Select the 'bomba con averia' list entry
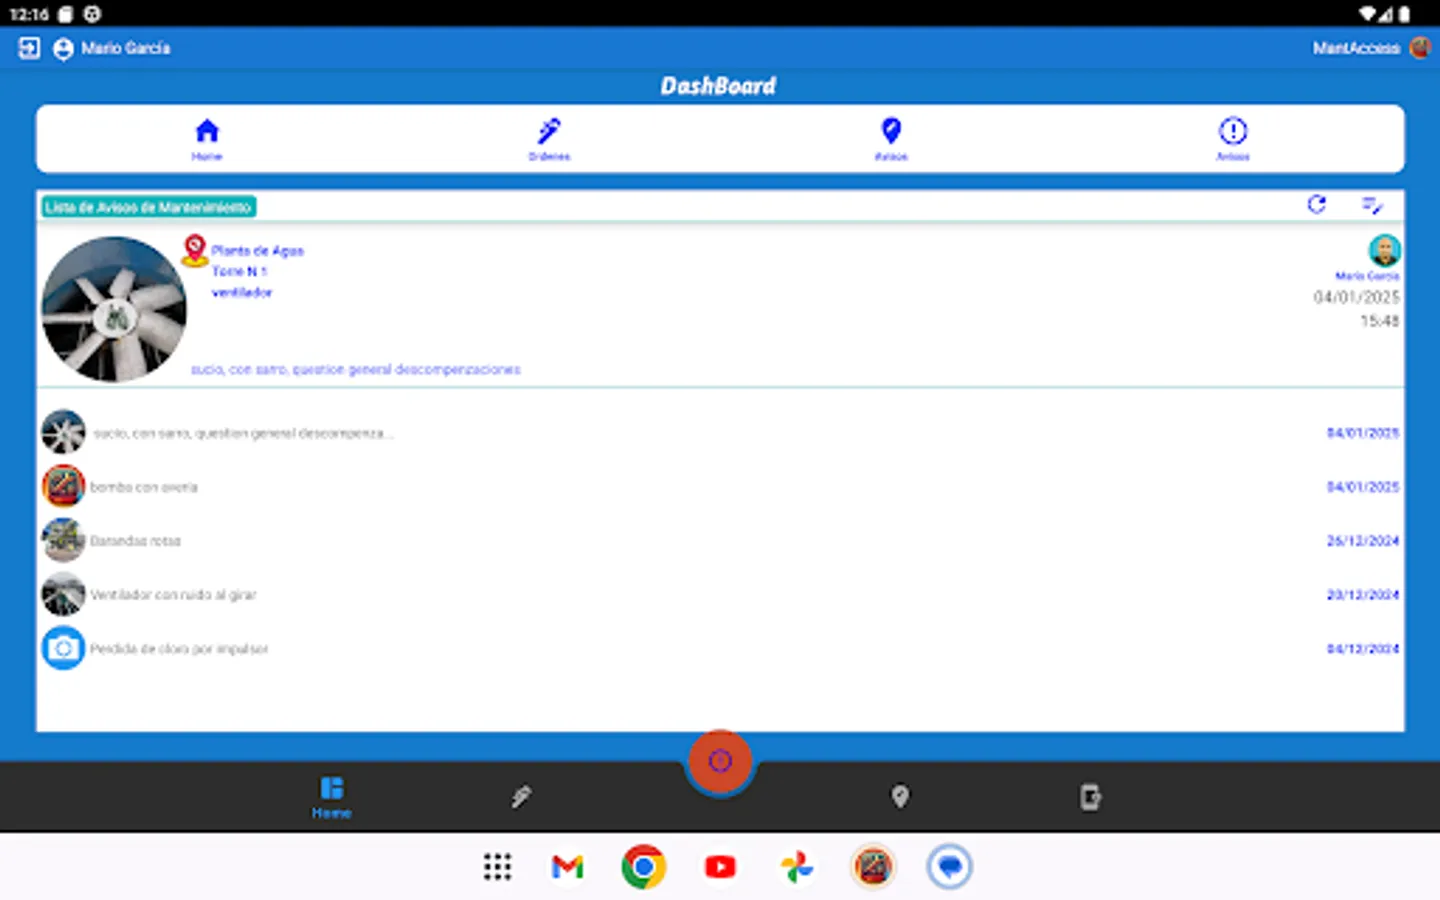 coord(142,487)
